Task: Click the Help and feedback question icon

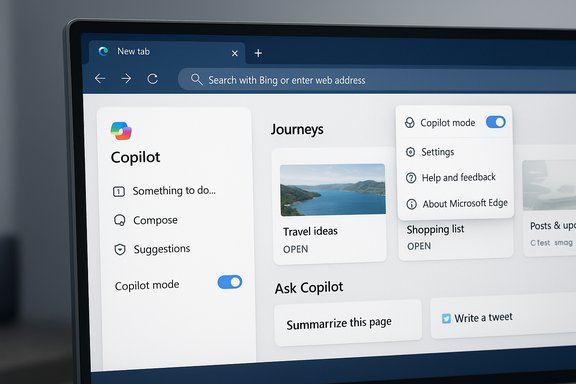Action: click(411, 178)
